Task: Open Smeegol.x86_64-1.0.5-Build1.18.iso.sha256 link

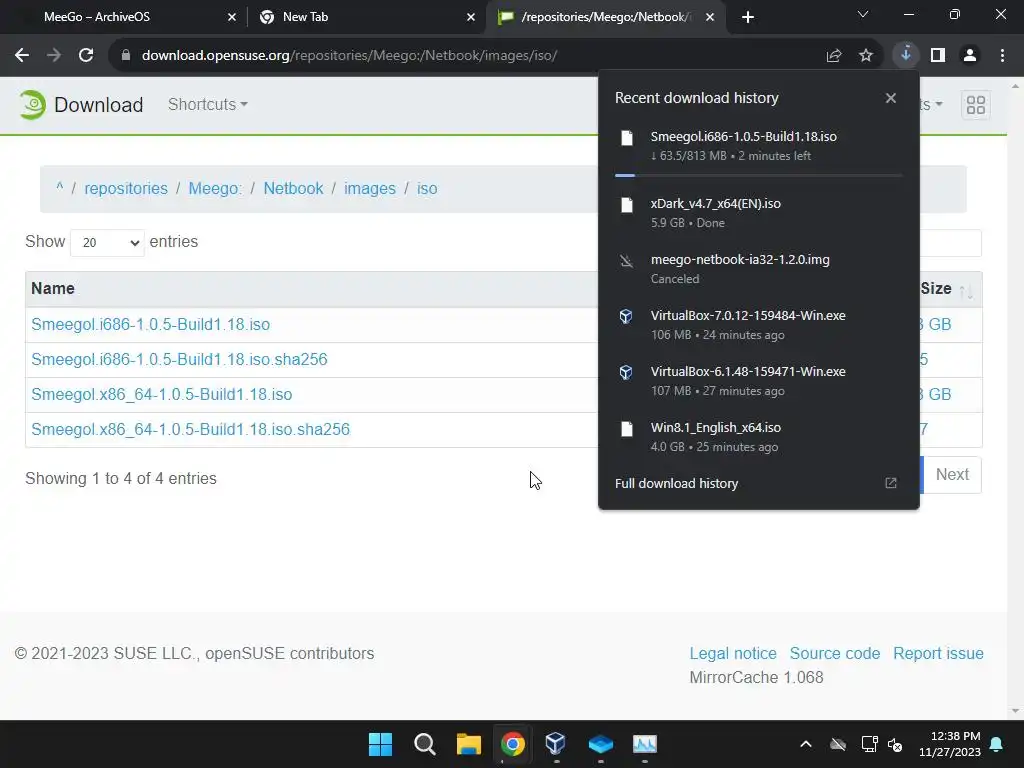Action: pyautogui.click(x=190, y=430)
